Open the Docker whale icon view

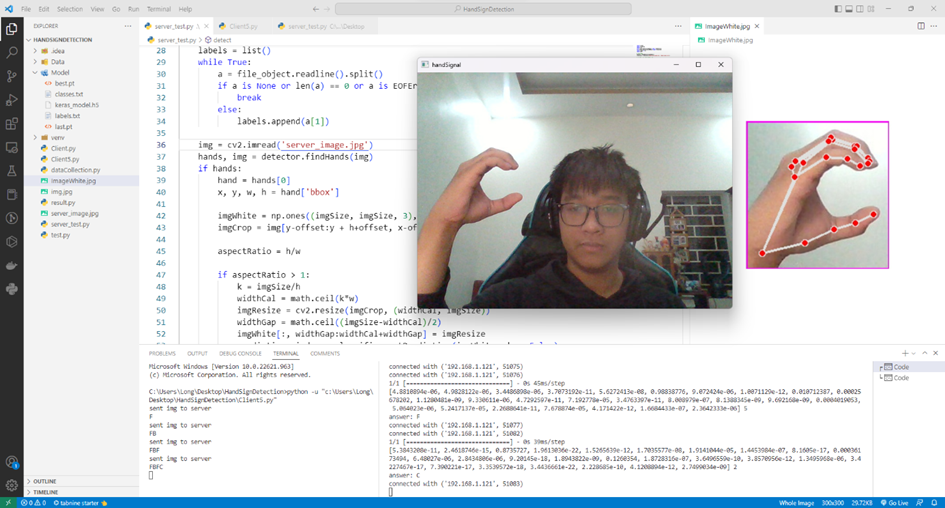11,266
